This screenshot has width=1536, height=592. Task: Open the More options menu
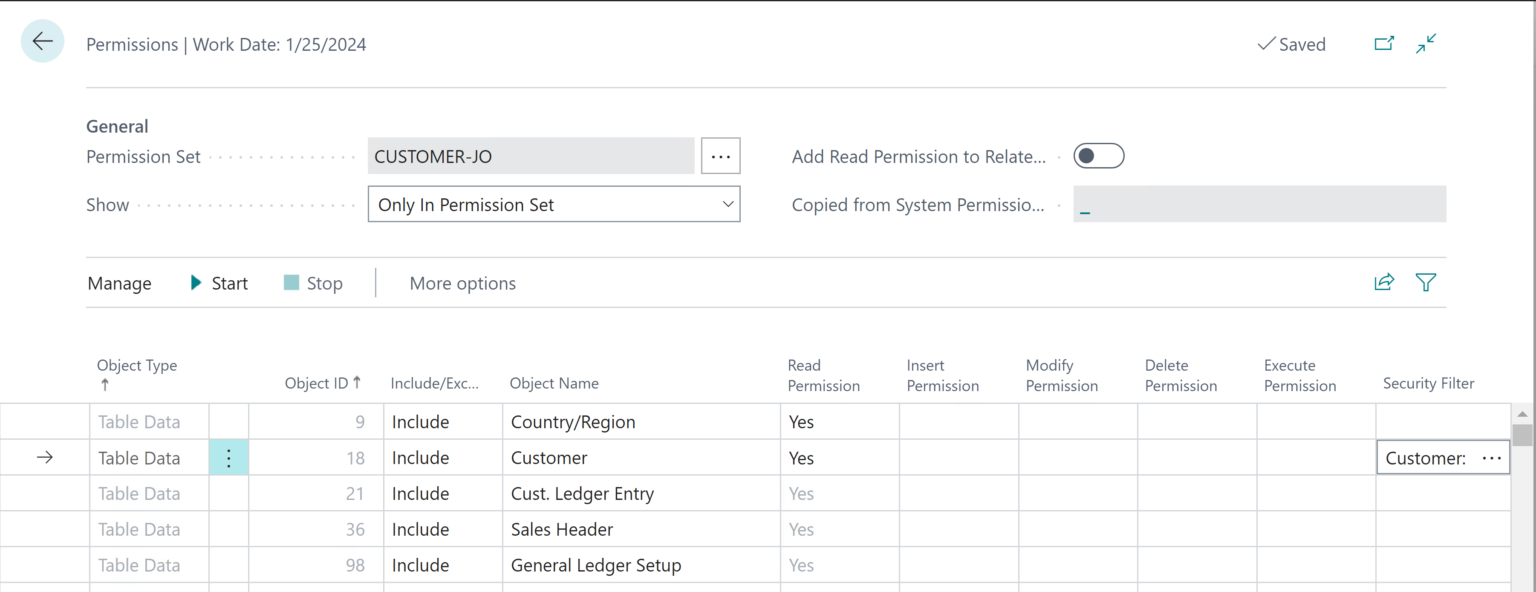coord(462,283)
